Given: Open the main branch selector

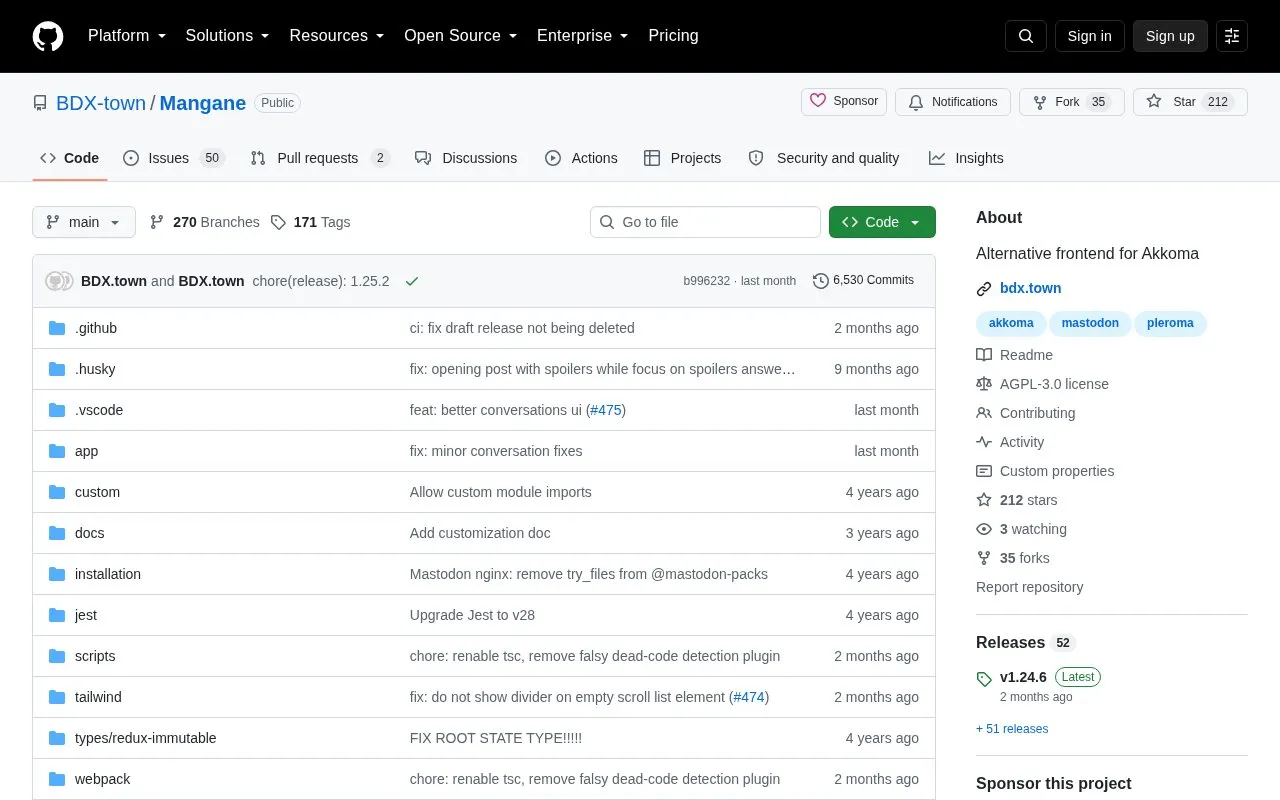Looking at the screenshot, I should tap(84, 222).
